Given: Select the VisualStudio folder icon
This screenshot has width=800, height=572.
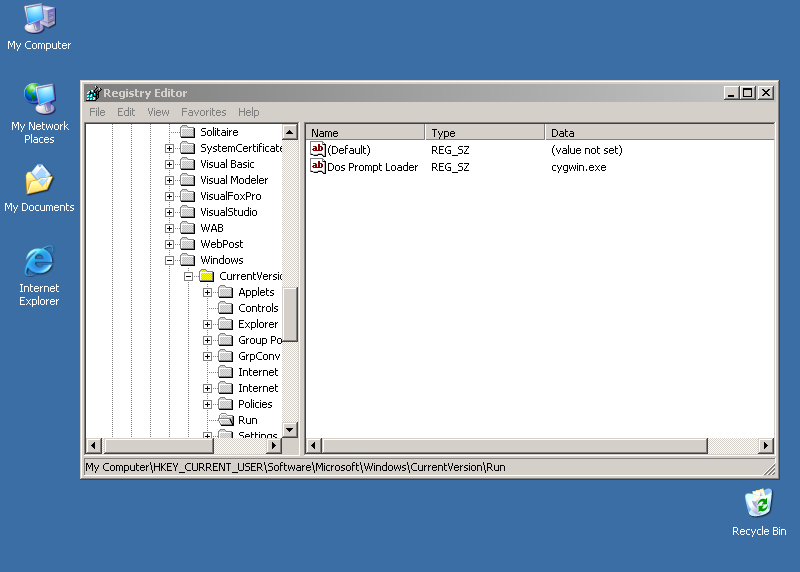Looking at the screenshot, I should [188, 212].
